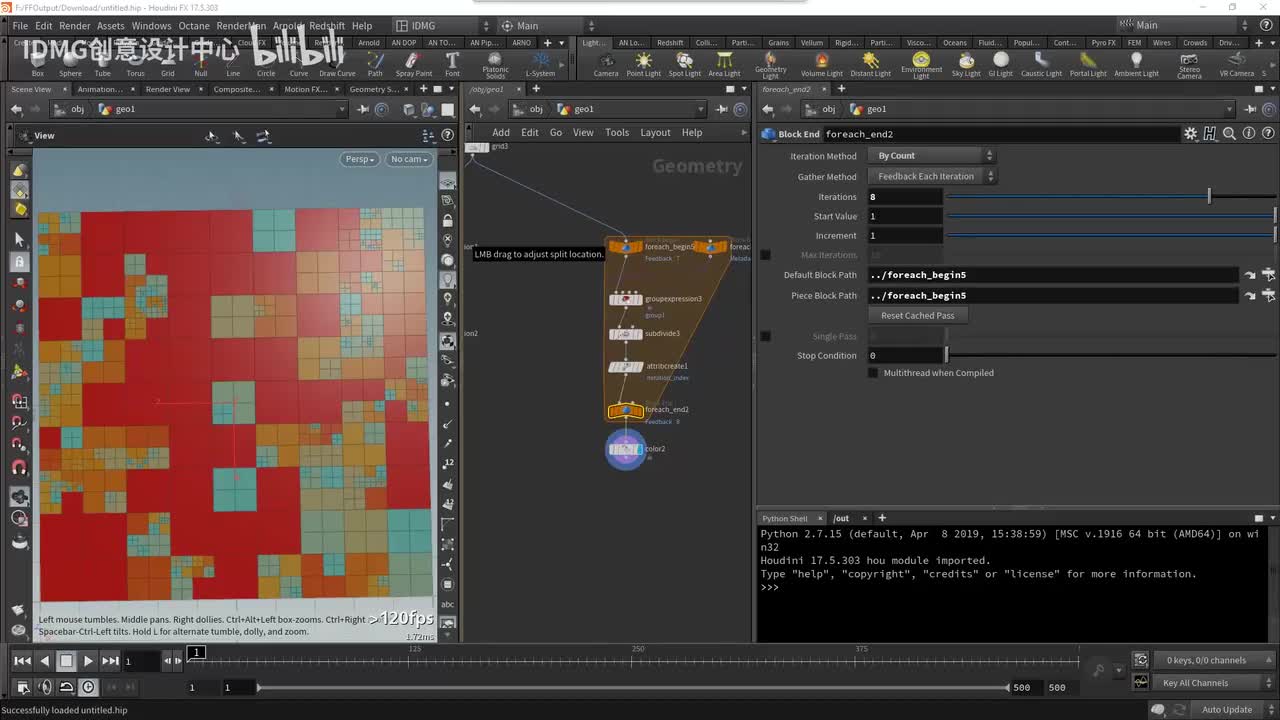Enable the Max Iterations checkbox
The width and height of the screenshot is (1280, 720).
pyautogui.click(x=766, y=255)
